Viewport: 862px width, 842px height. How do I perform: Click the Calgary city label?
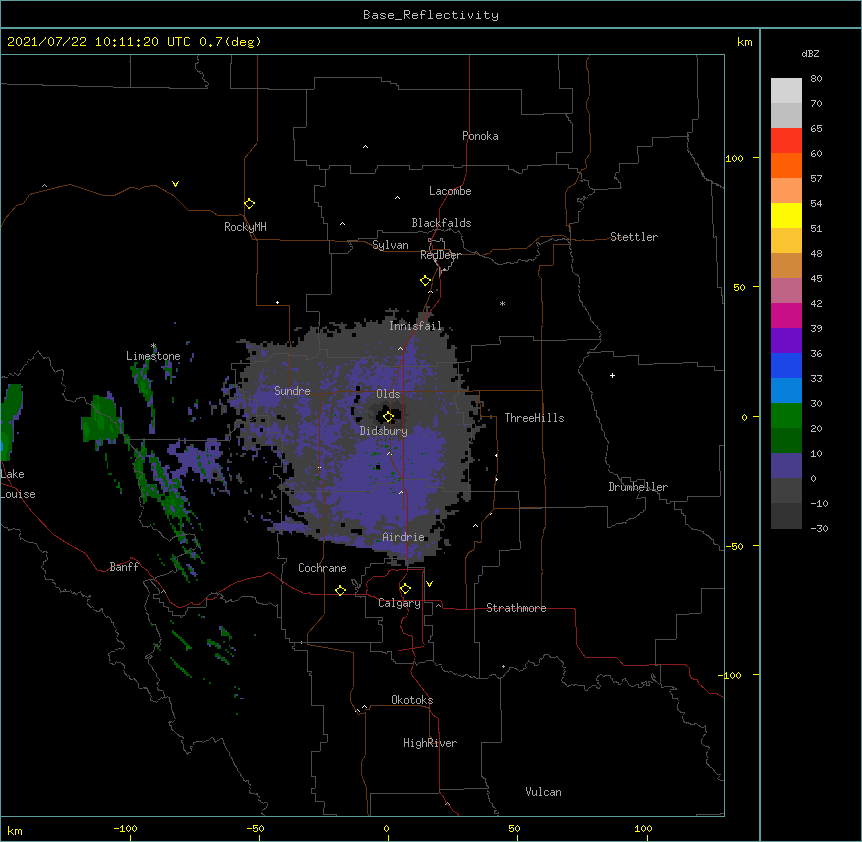(x=399, y=603)
